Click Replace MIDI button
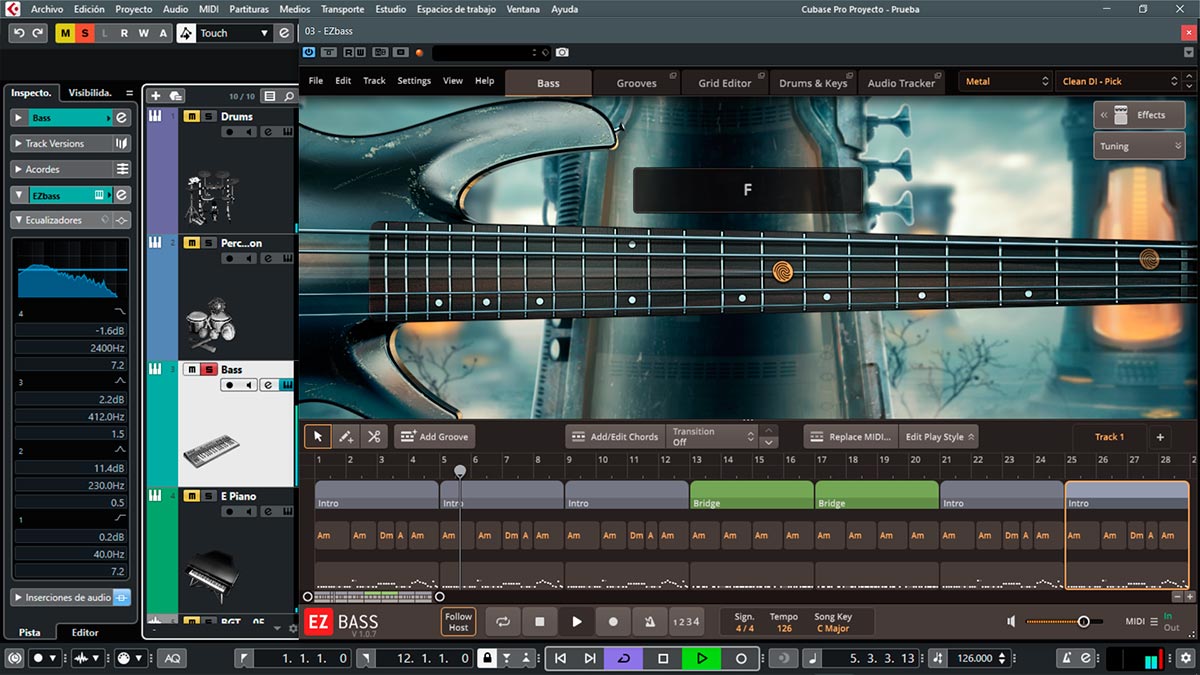Screen dimensions: 1200x675 coord(850,437)
